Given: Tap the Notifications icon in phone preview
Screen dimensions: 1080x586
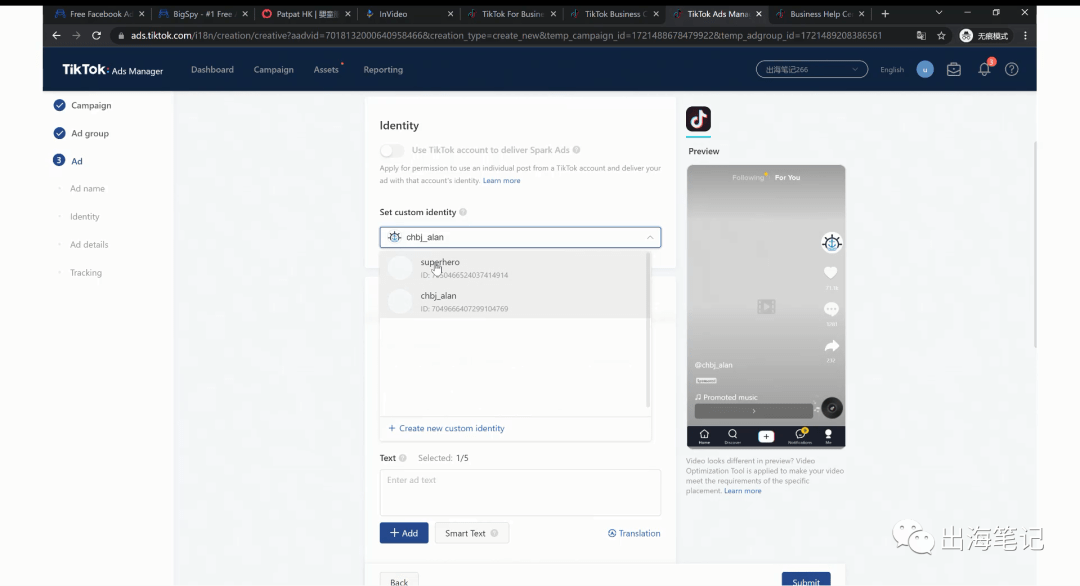Looking at the screenshot, I should coord(800,436).
